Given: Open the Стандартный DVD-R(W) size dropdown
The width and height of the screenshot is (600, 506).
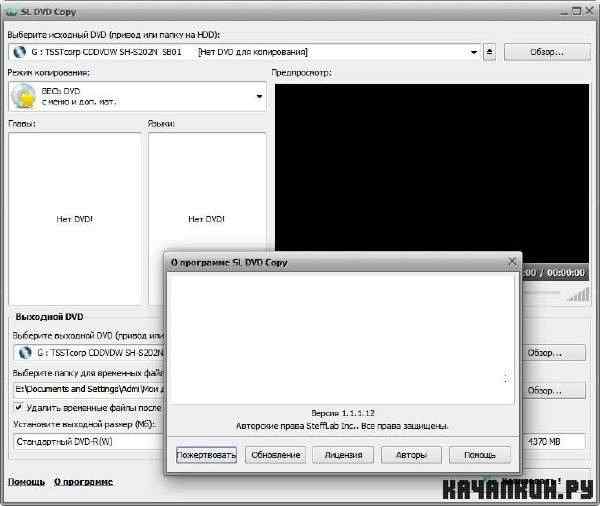Looking at the screenshot, I should click(90, 442).
